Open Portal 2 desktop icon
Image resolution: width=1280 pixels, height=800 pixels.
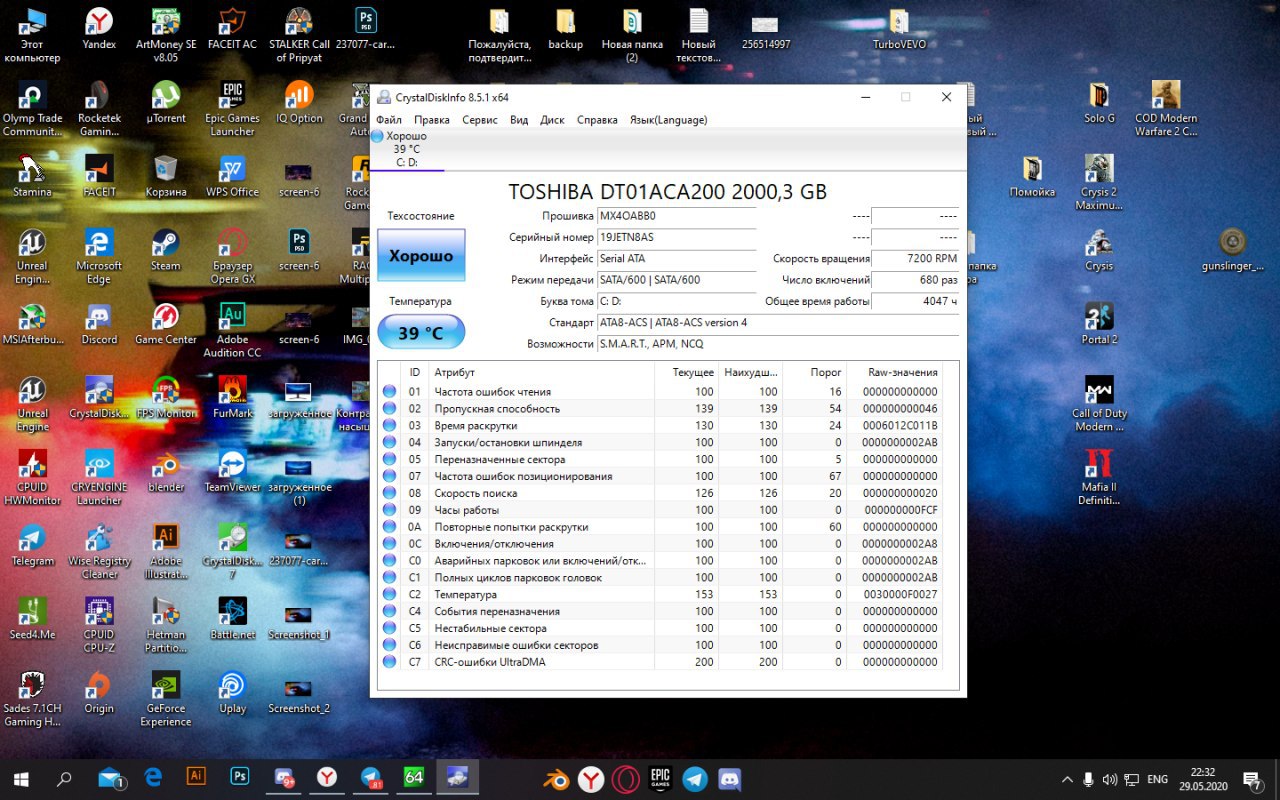[x=1099, y=325]
